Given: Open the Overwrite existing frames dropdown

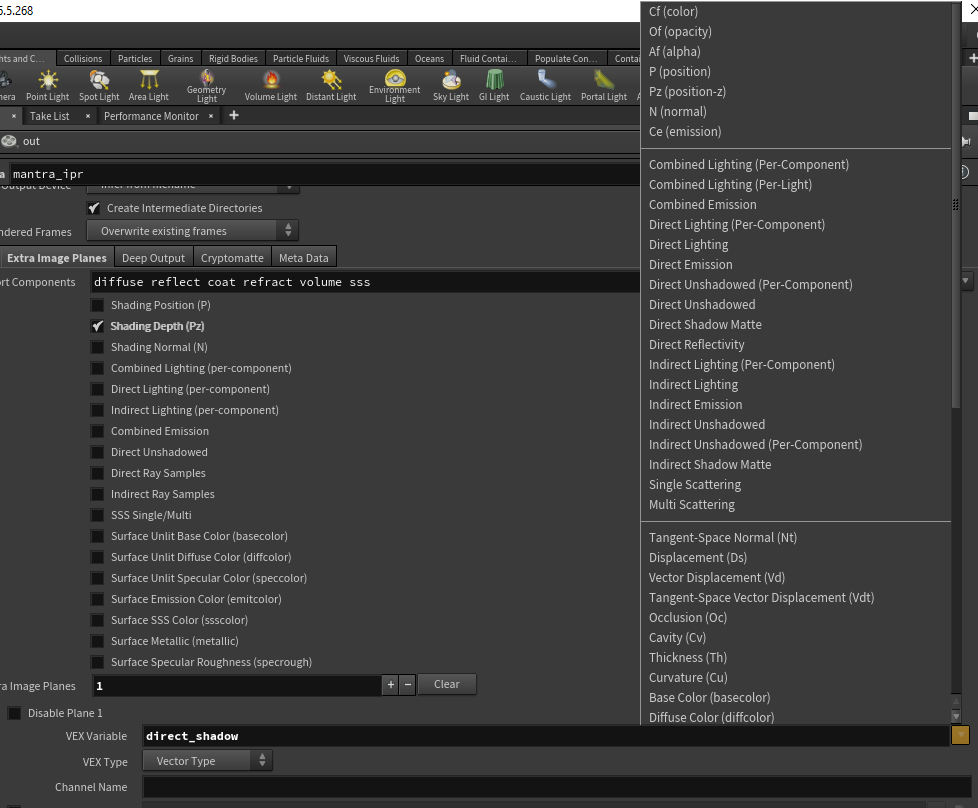Looking at the screenshot, I should pos(192,231).
